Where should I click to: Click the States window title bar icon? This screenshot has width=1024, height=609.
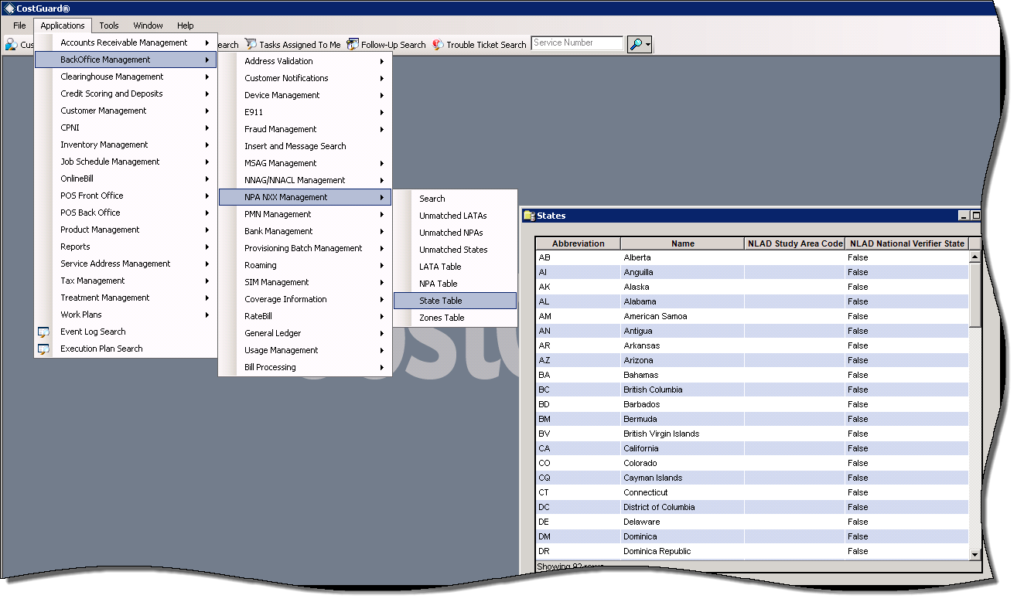[x=531, y=213]
